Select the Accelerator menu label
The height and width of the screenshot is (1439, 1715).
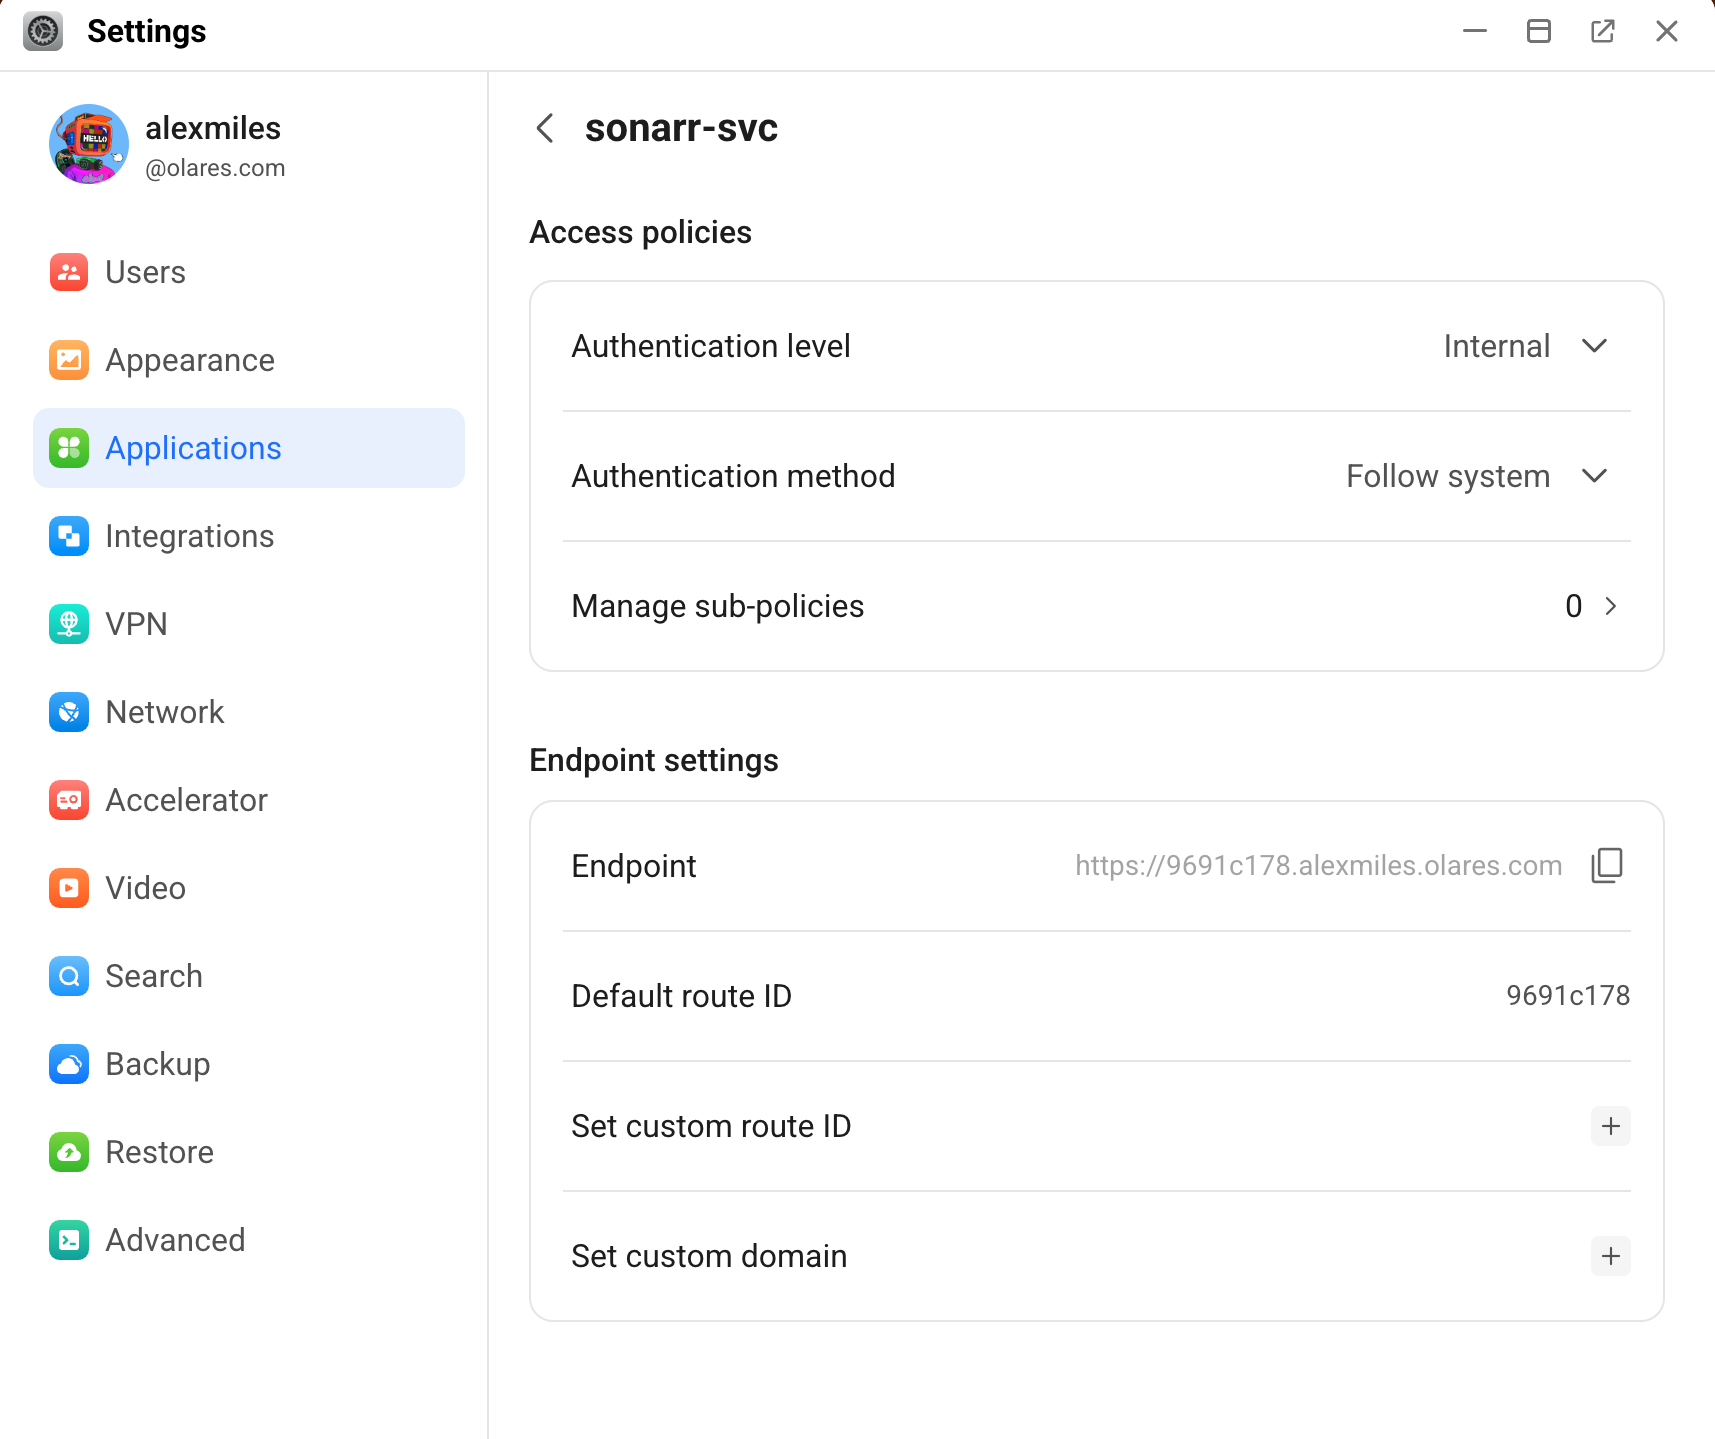(x=187, y=800)
